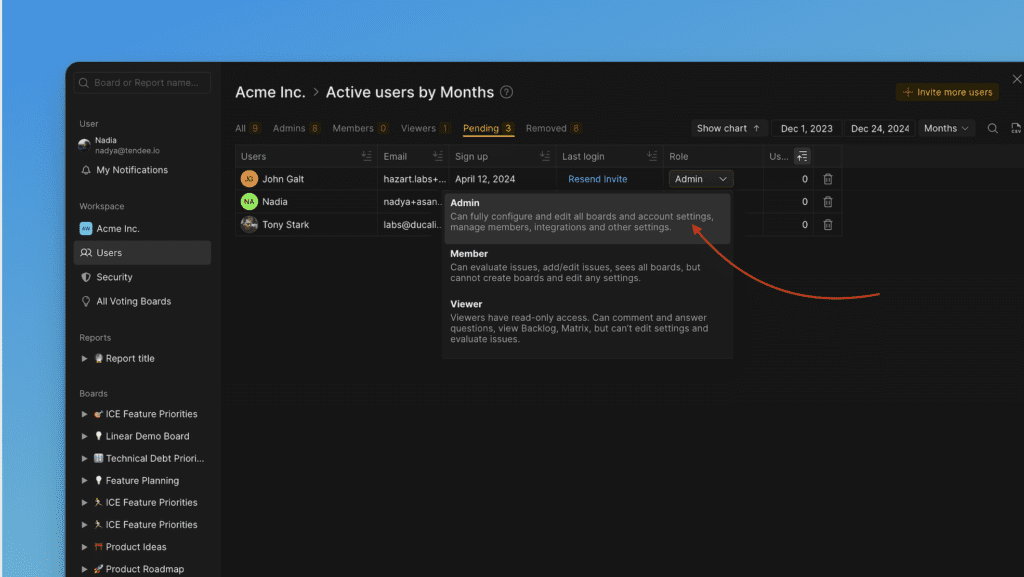Select the Member role option
1024x577 pixels.
point(469,254)
